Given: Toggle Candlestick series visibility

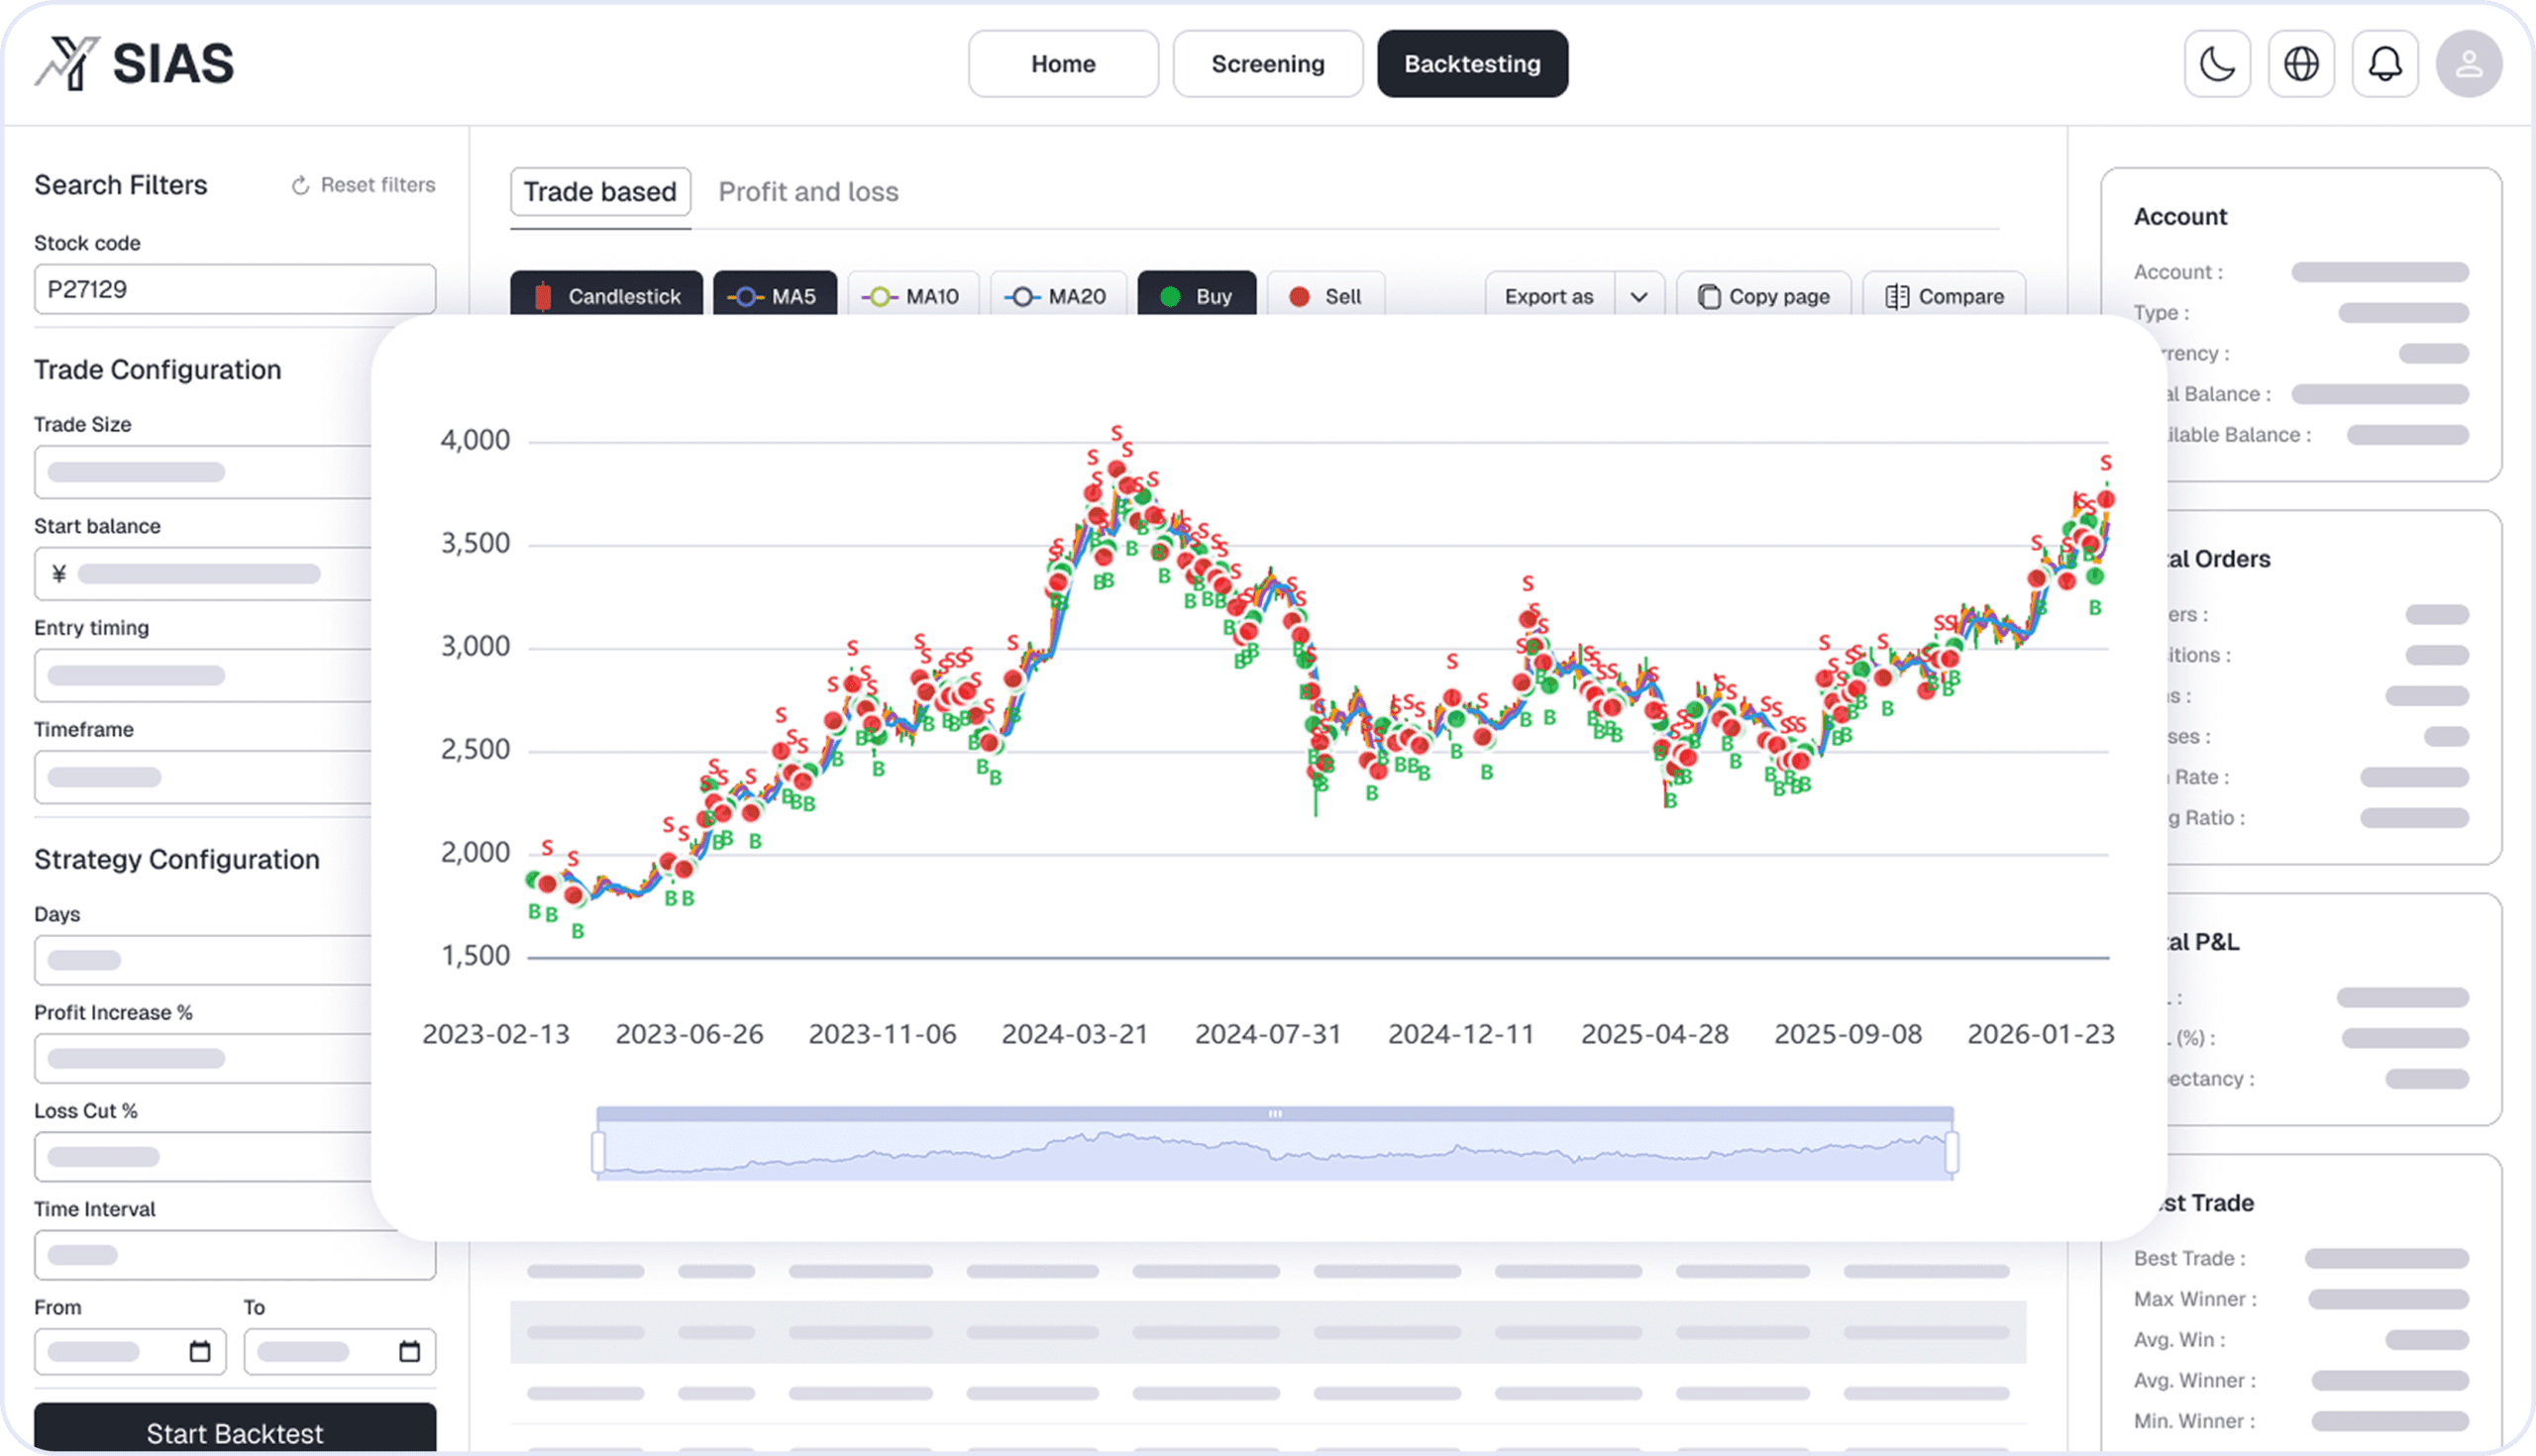Looking at the screenshot, I should [606, 296].
